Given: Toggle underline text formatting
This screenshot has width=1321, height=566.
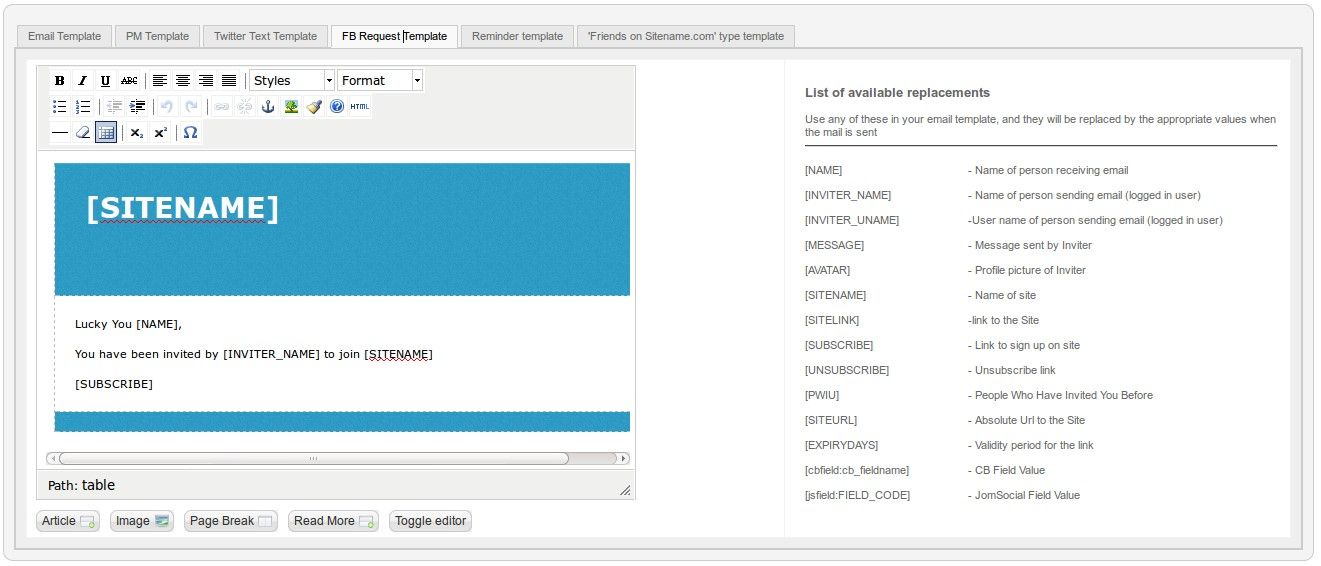Looking at the screenshot, I should [105, 81].
